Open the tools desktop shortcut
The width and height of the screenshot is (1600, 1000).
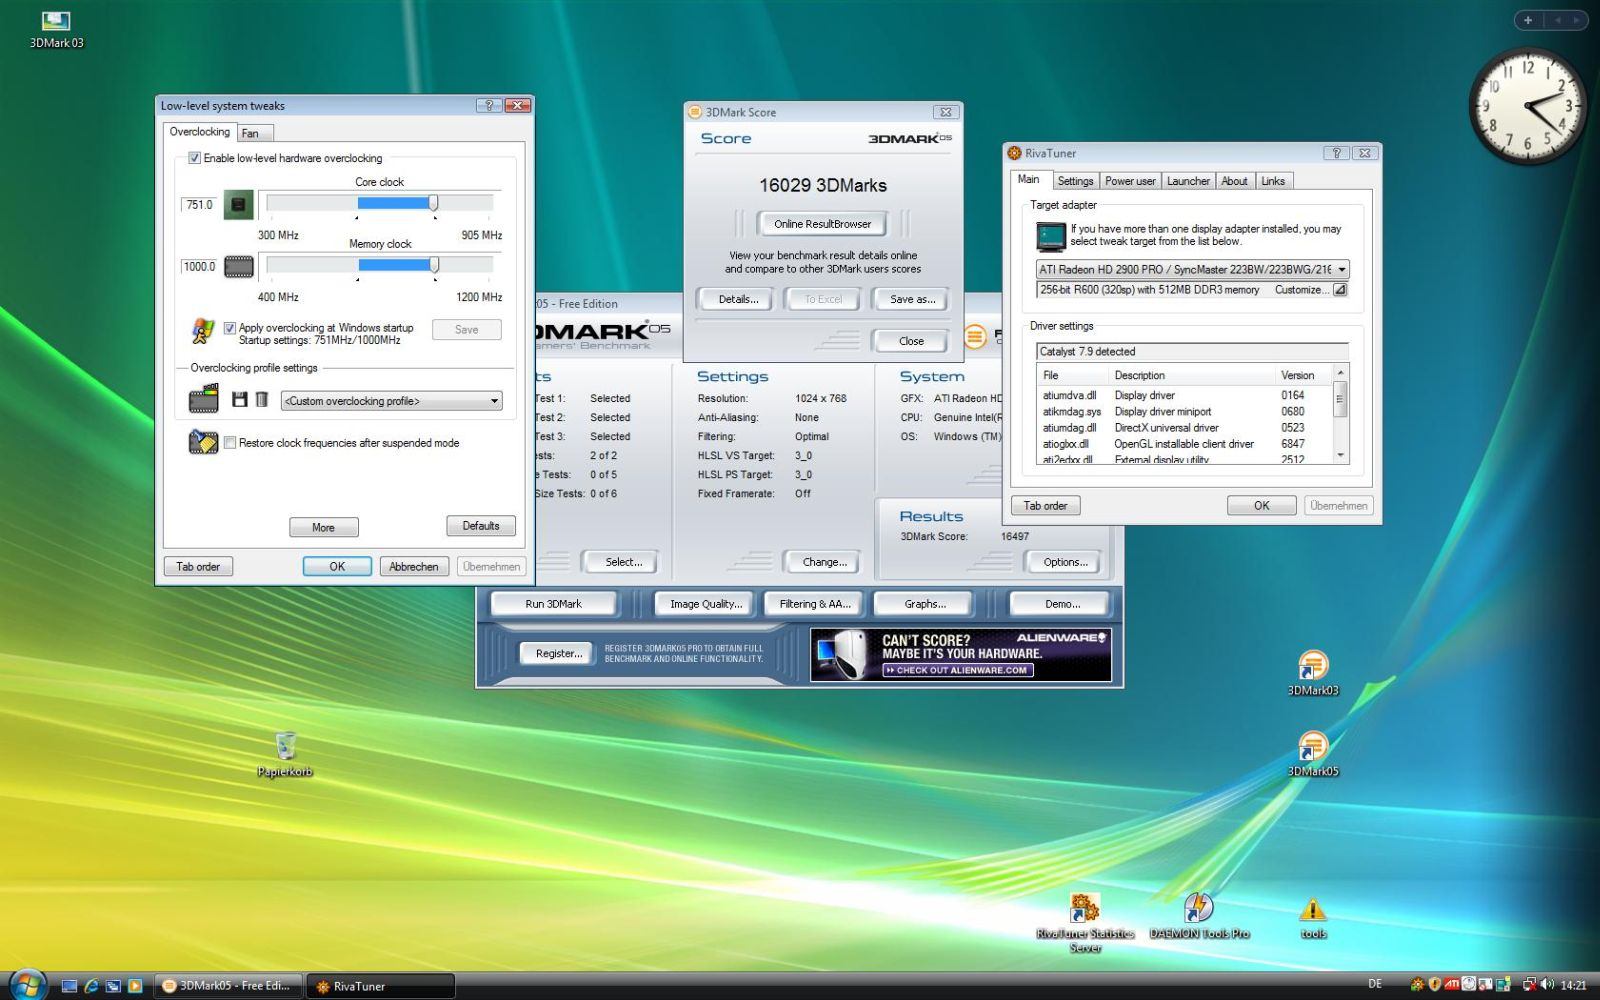coord(1313,917)
